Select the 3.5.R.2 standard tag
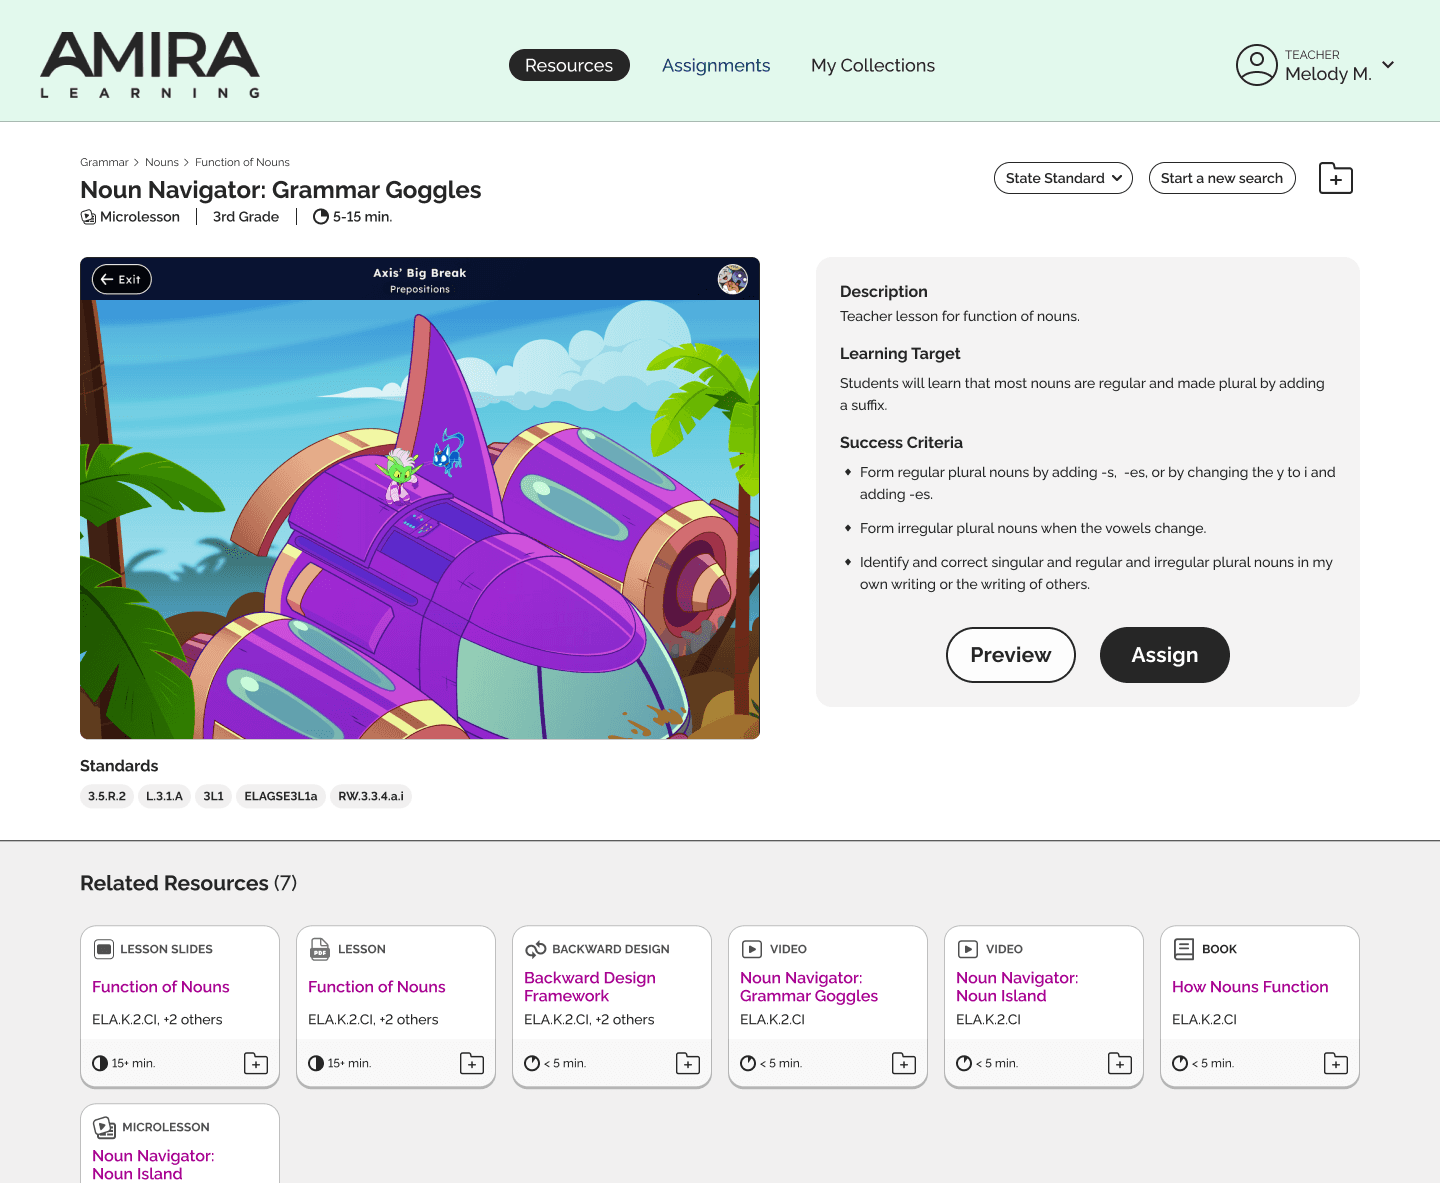This screenshot has width=1440, height=1183. (x=107, y=796)
